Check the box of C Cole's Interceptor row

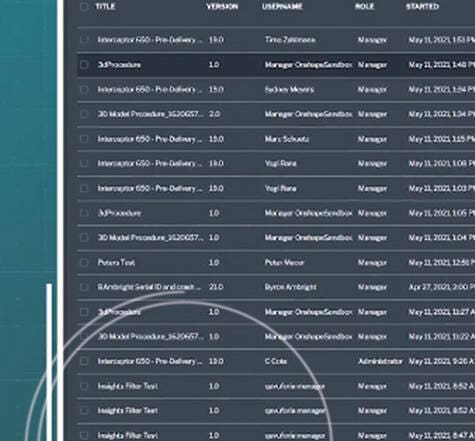point(84,361)
